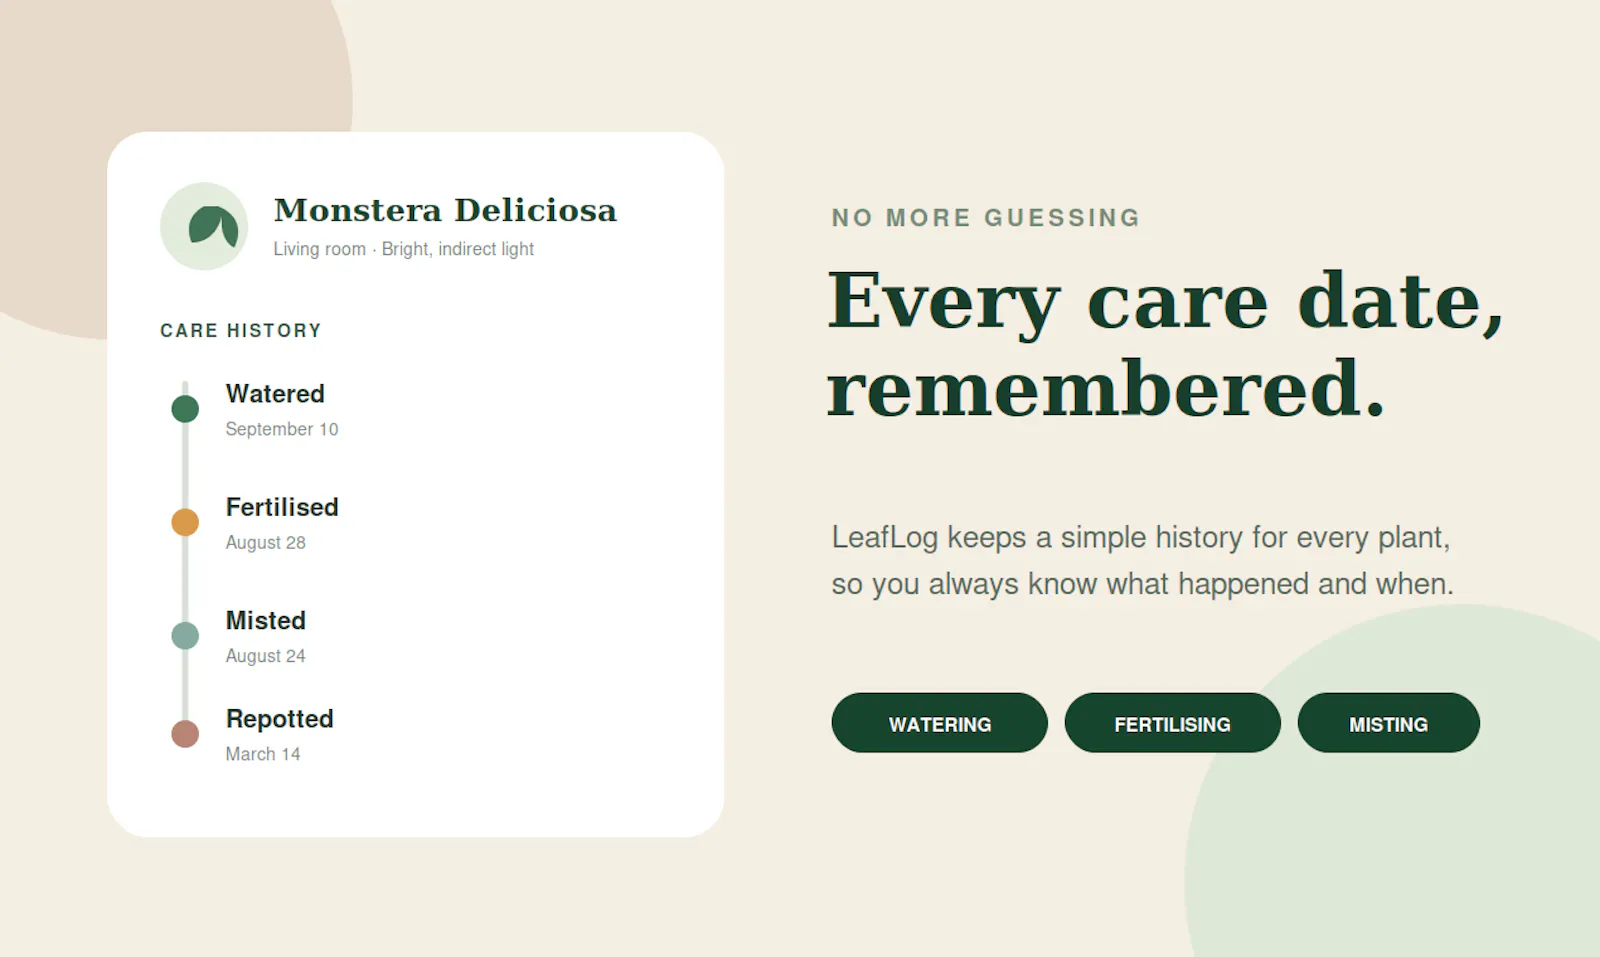1600x957 pixels.
Task: Click the FERTILISING pill button
Action: tap(1173, 723)
